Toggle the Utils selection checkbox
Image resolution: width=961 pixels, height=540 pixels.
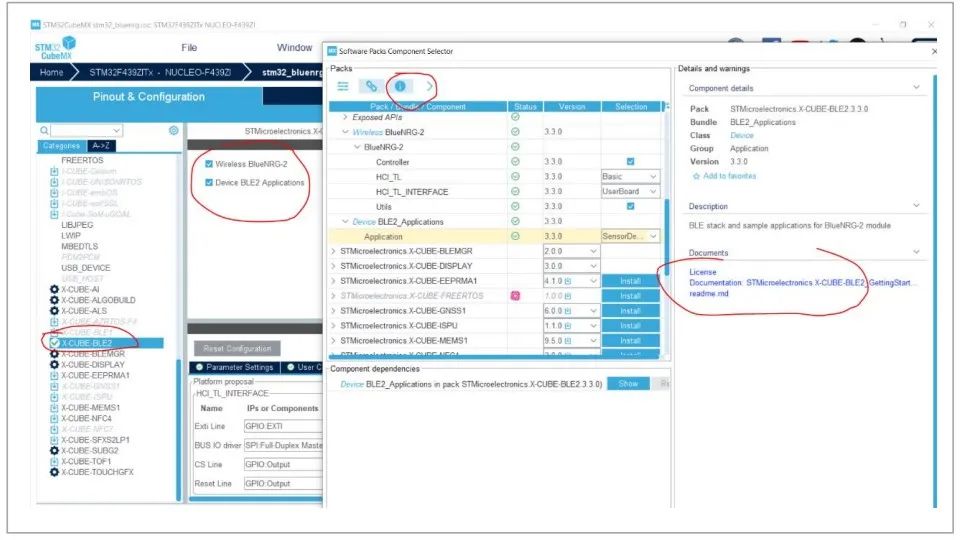point(631,206)
